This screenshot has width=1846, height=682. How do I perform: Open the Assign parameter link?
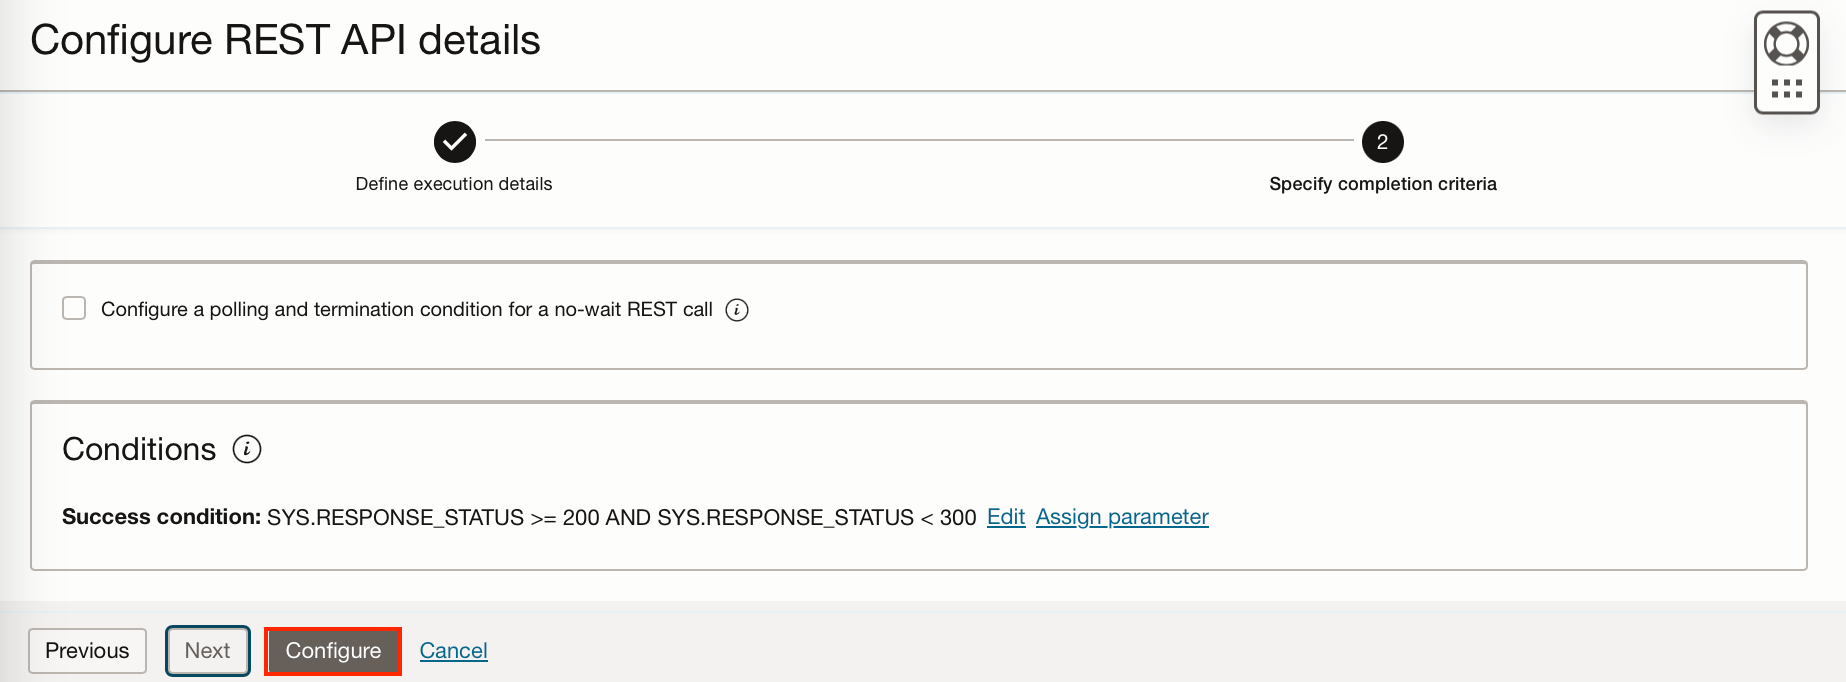click(1122, 517)
